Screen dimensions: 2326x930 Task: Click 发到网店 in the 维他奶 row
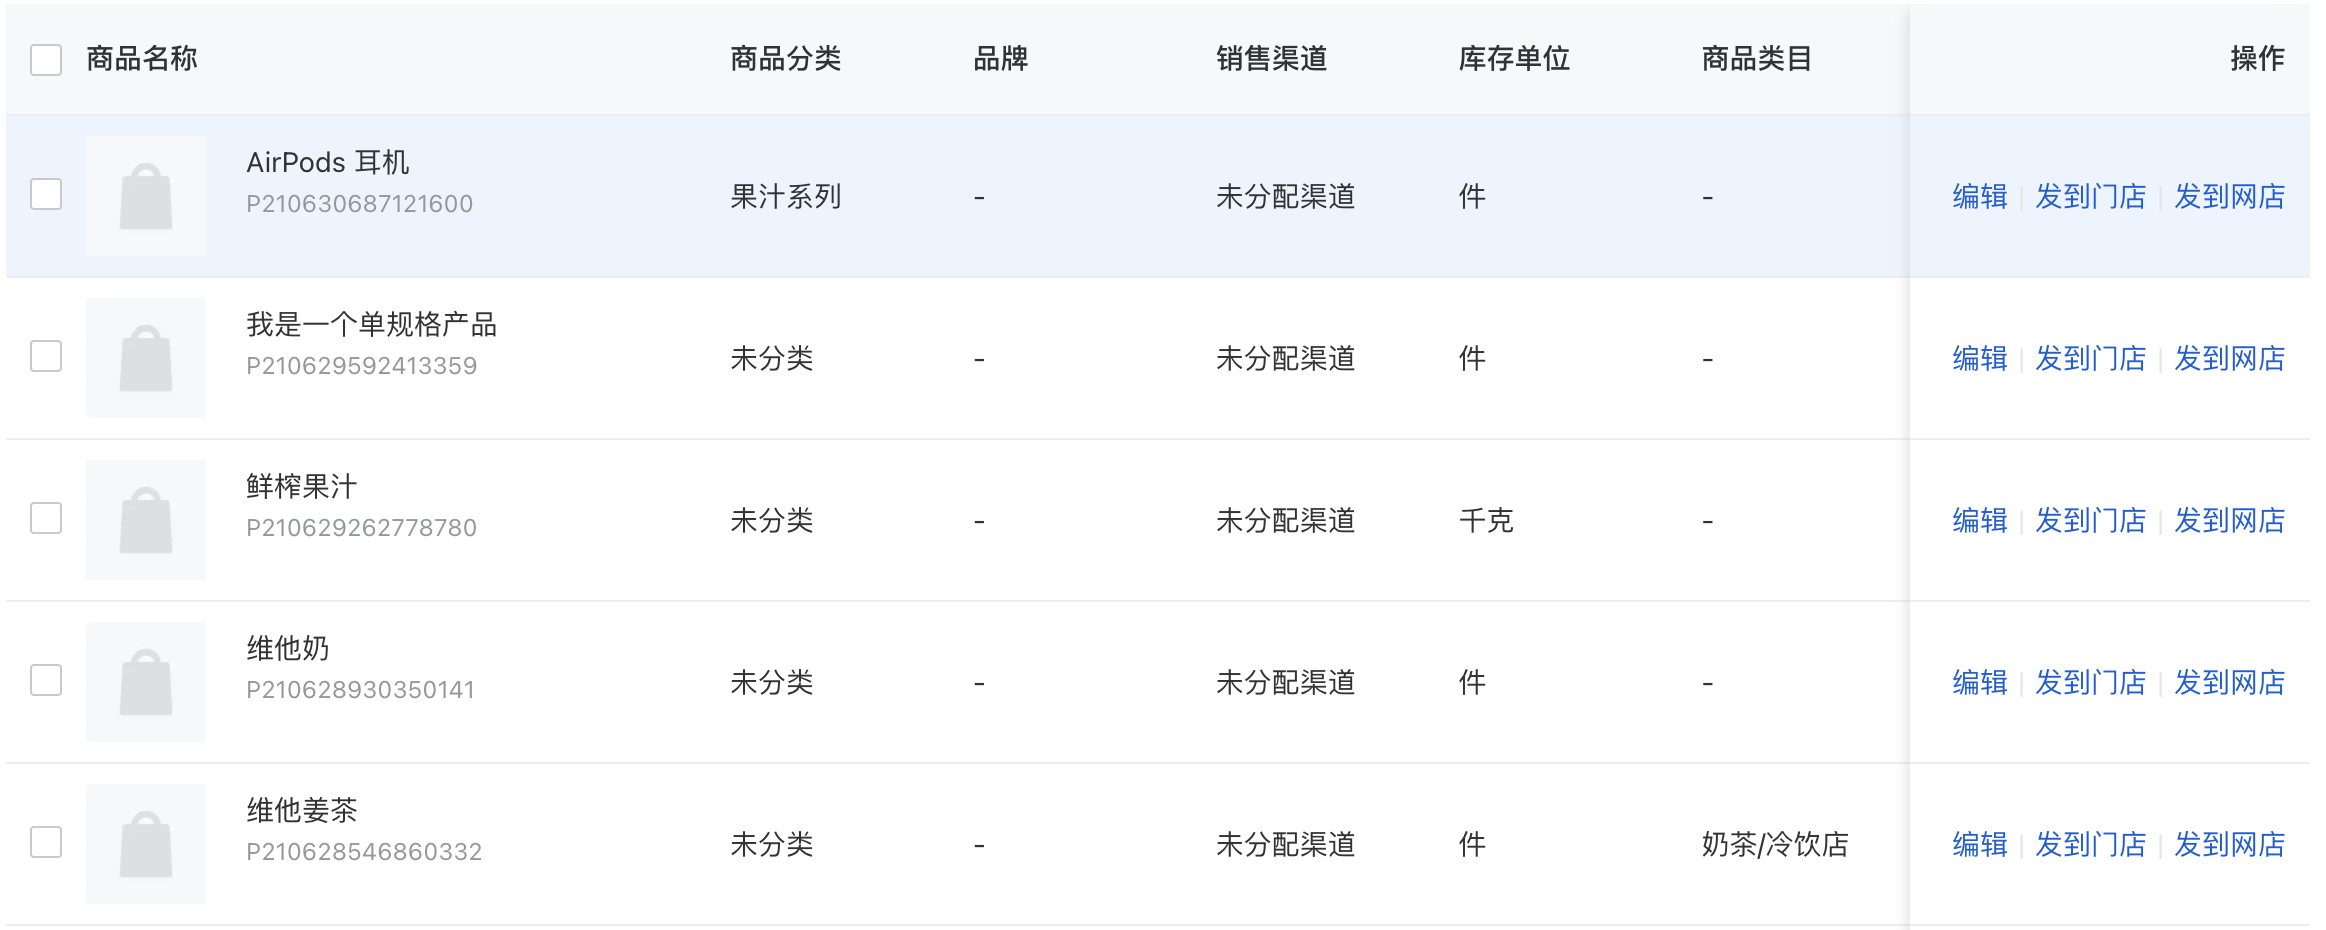(x=2230, y=682)
